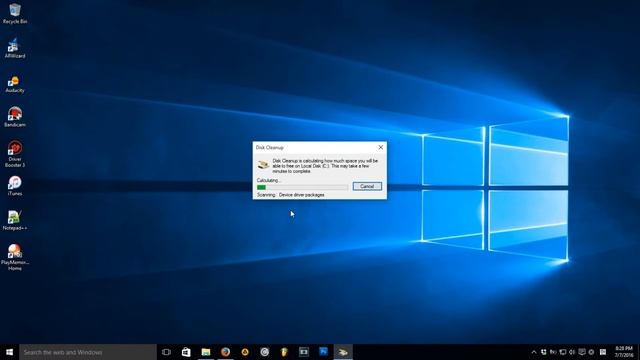
Task: Open the Windows Start menu
Action: 9,352
